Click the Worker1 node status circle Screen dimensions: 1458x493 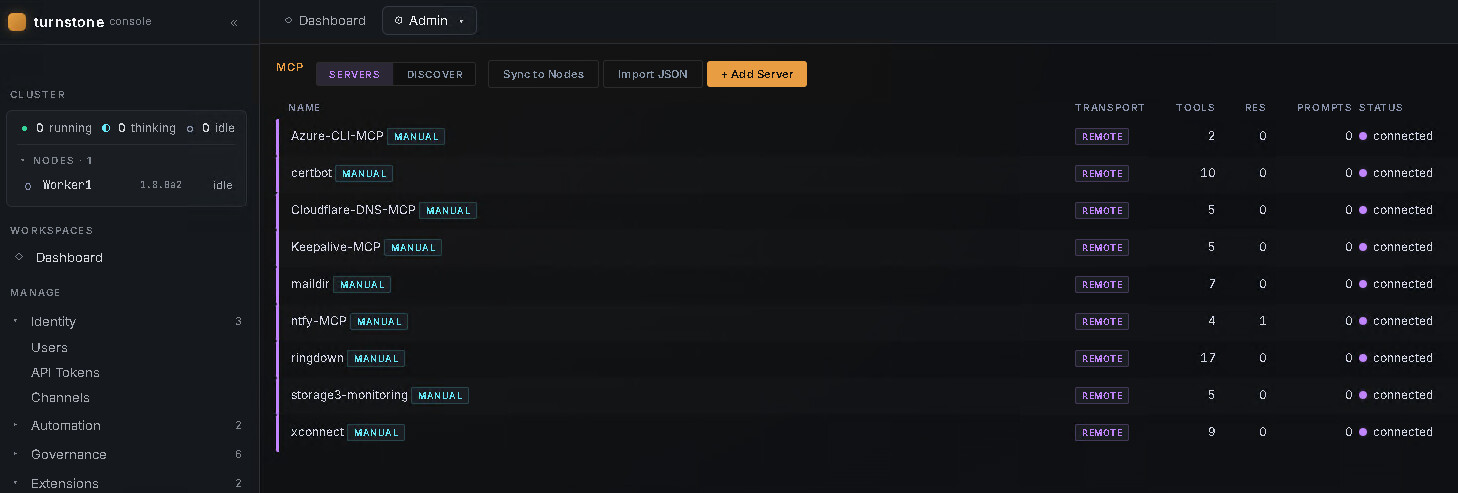click(28, 186)
